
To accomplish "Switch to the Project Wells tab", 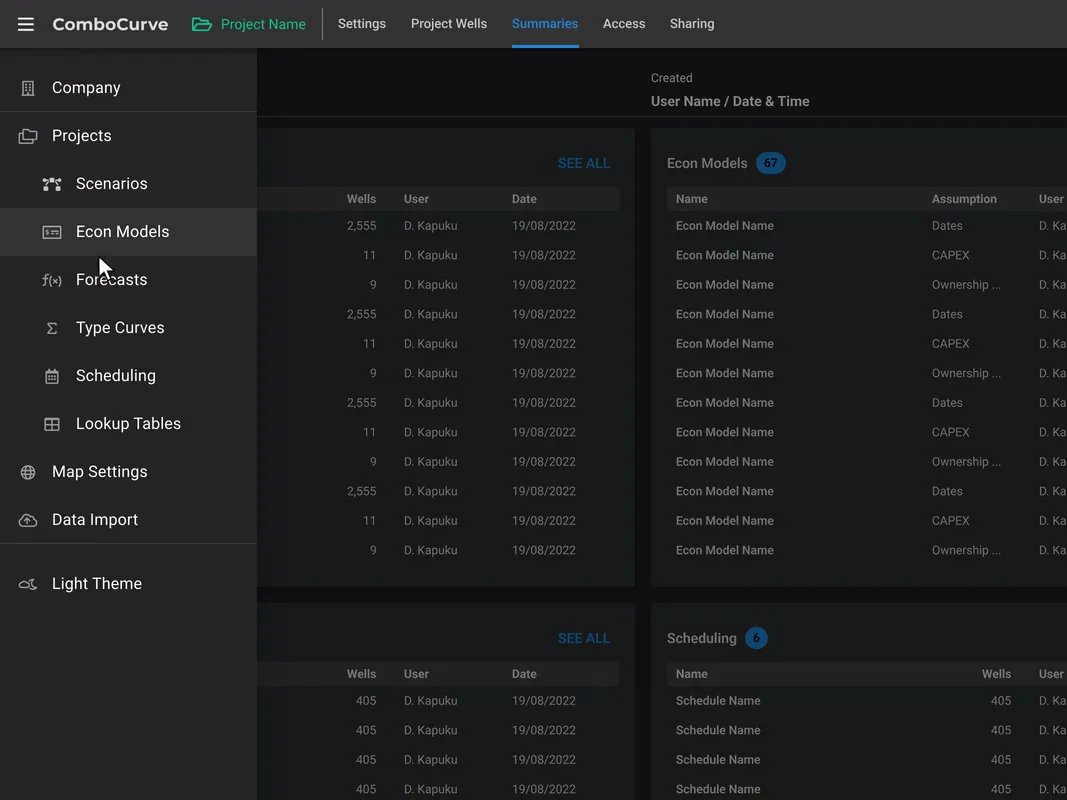I will click(x=448, y=24).
